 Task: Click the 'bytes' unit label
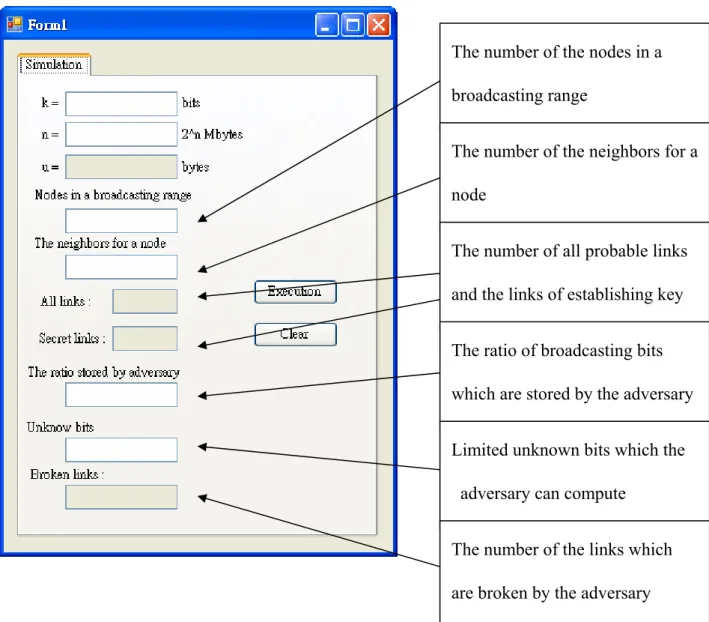[195, 167]
